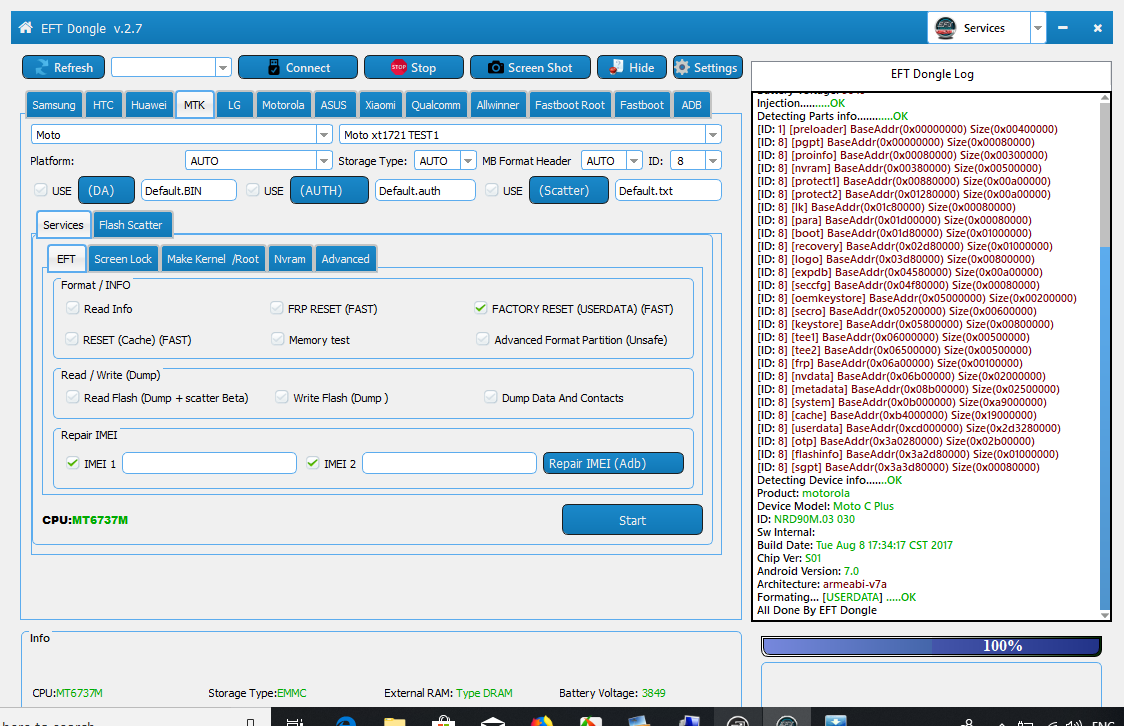Screen dimensions: 1124x726
Task: Open Settings with the gear icon
Action: (x=707, y=68)
